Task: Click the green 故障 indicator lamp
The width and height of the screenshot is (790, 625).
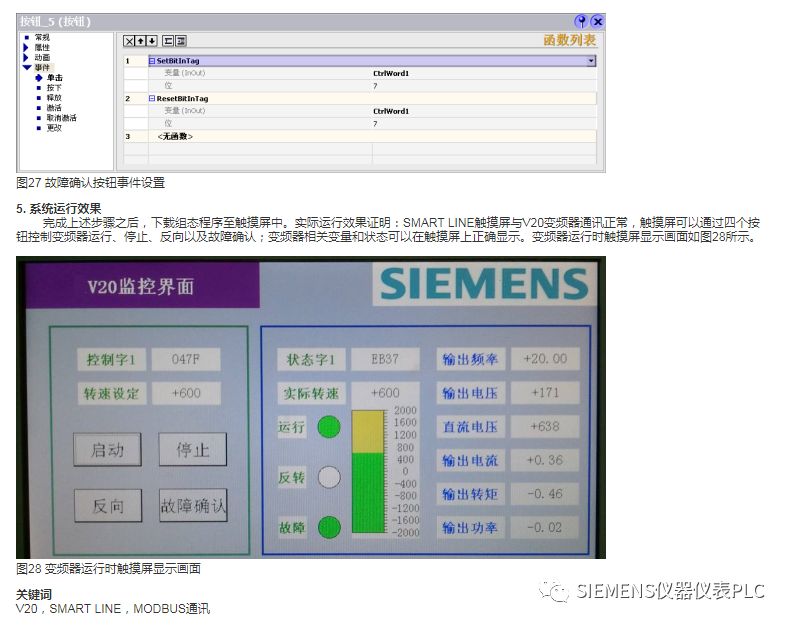Action: (x=329, y=527)
